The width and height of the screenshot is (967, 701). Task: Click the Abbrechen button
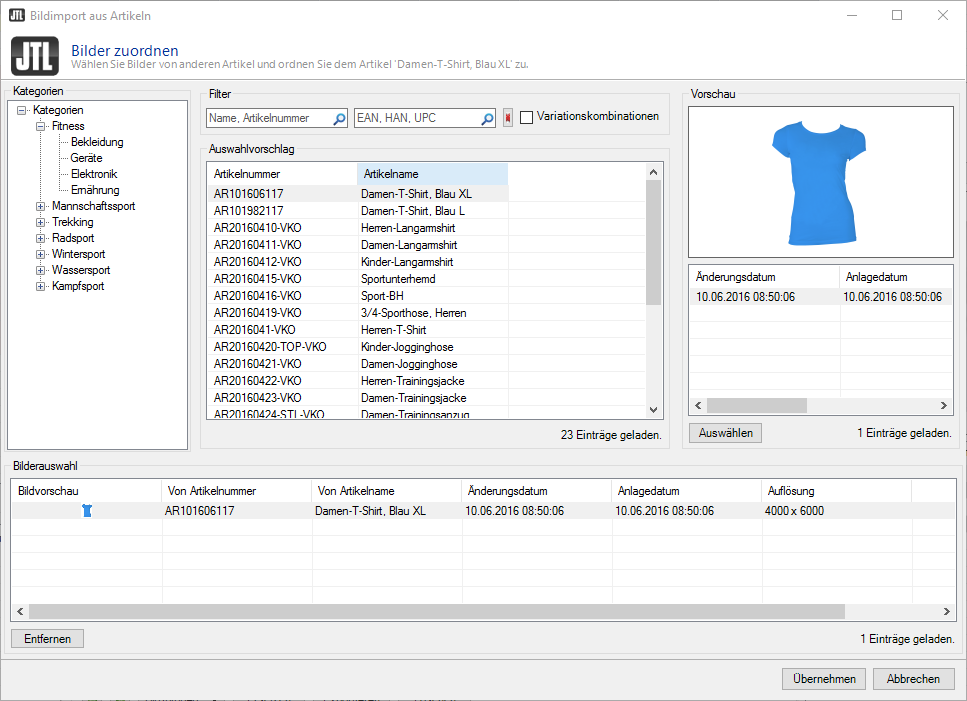point(913,678)
